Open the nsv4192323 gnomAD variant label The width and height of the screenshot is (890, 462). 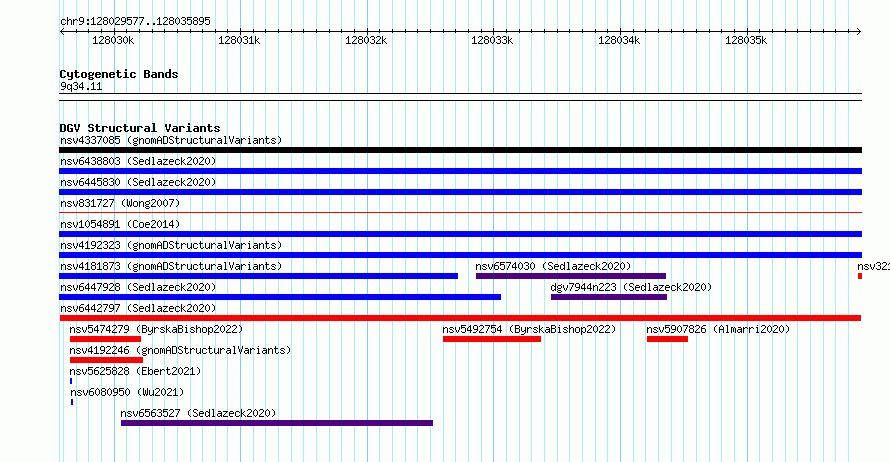(171, 245)
